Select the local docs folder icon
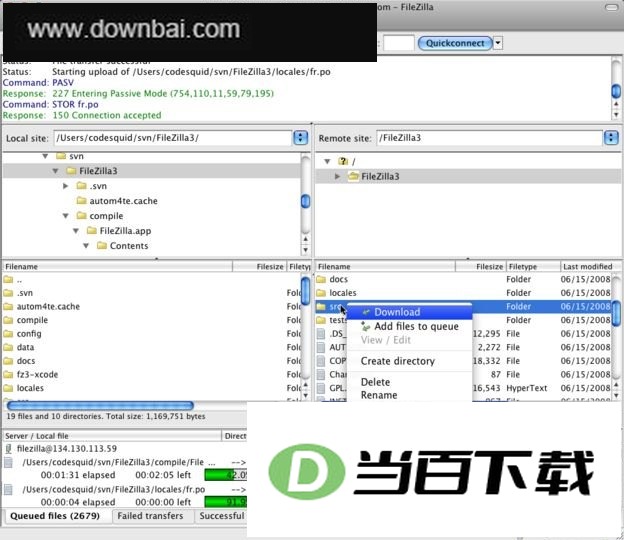This screenshot has width=624, height=540. (x=8, y=361)
